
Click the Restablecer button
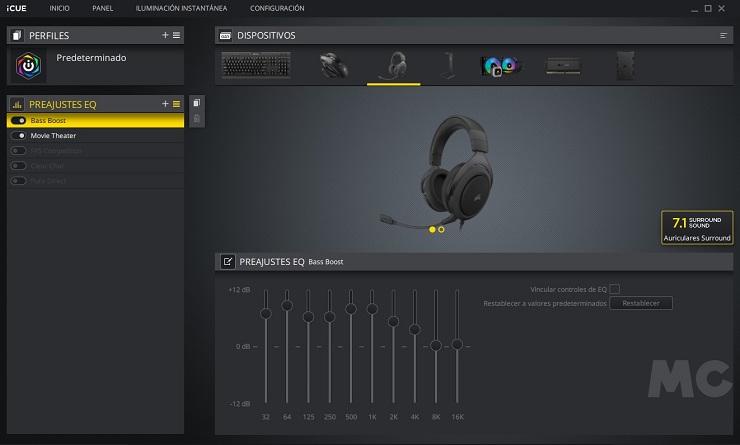[641, 303]
